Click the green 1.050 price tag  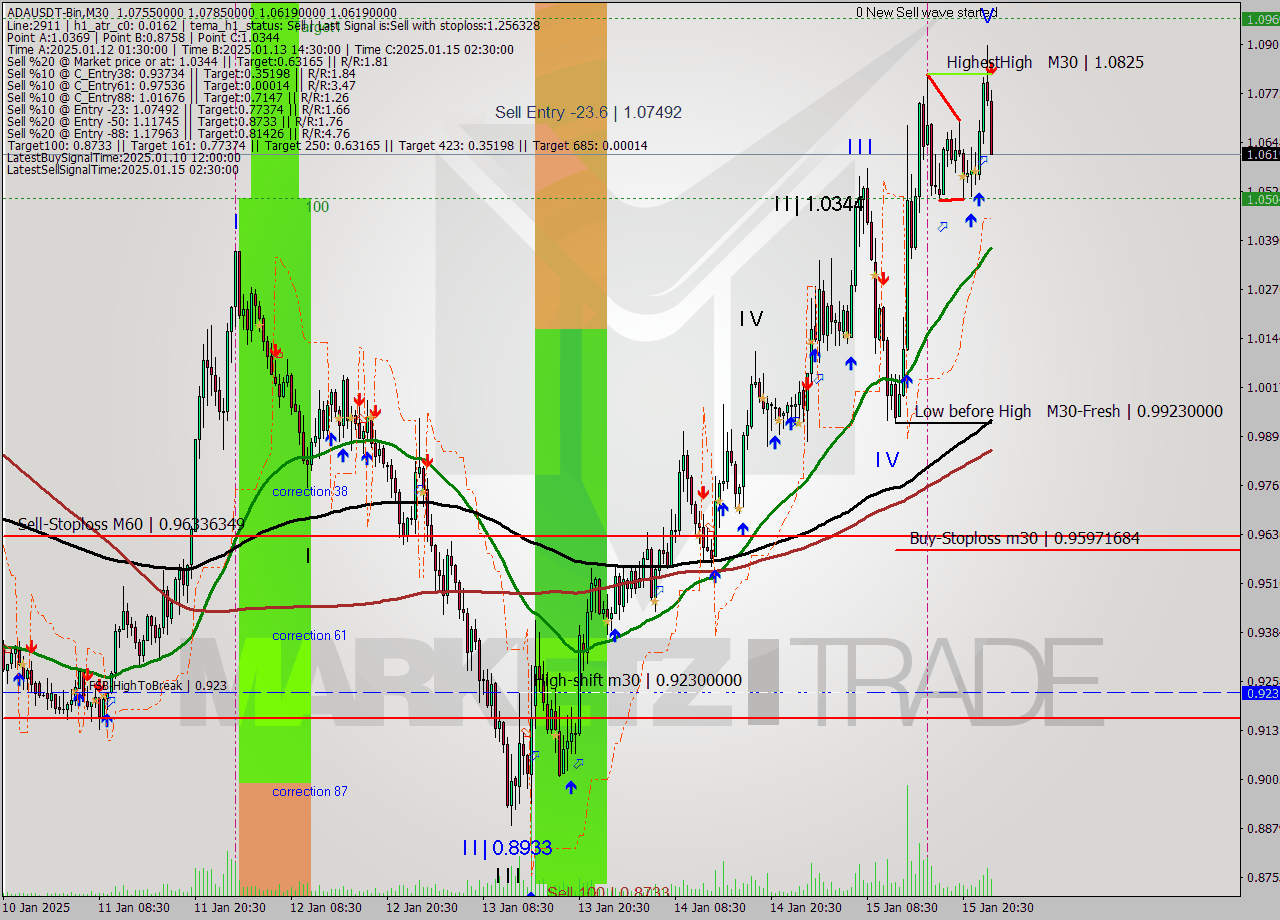tap(1260, 198)
